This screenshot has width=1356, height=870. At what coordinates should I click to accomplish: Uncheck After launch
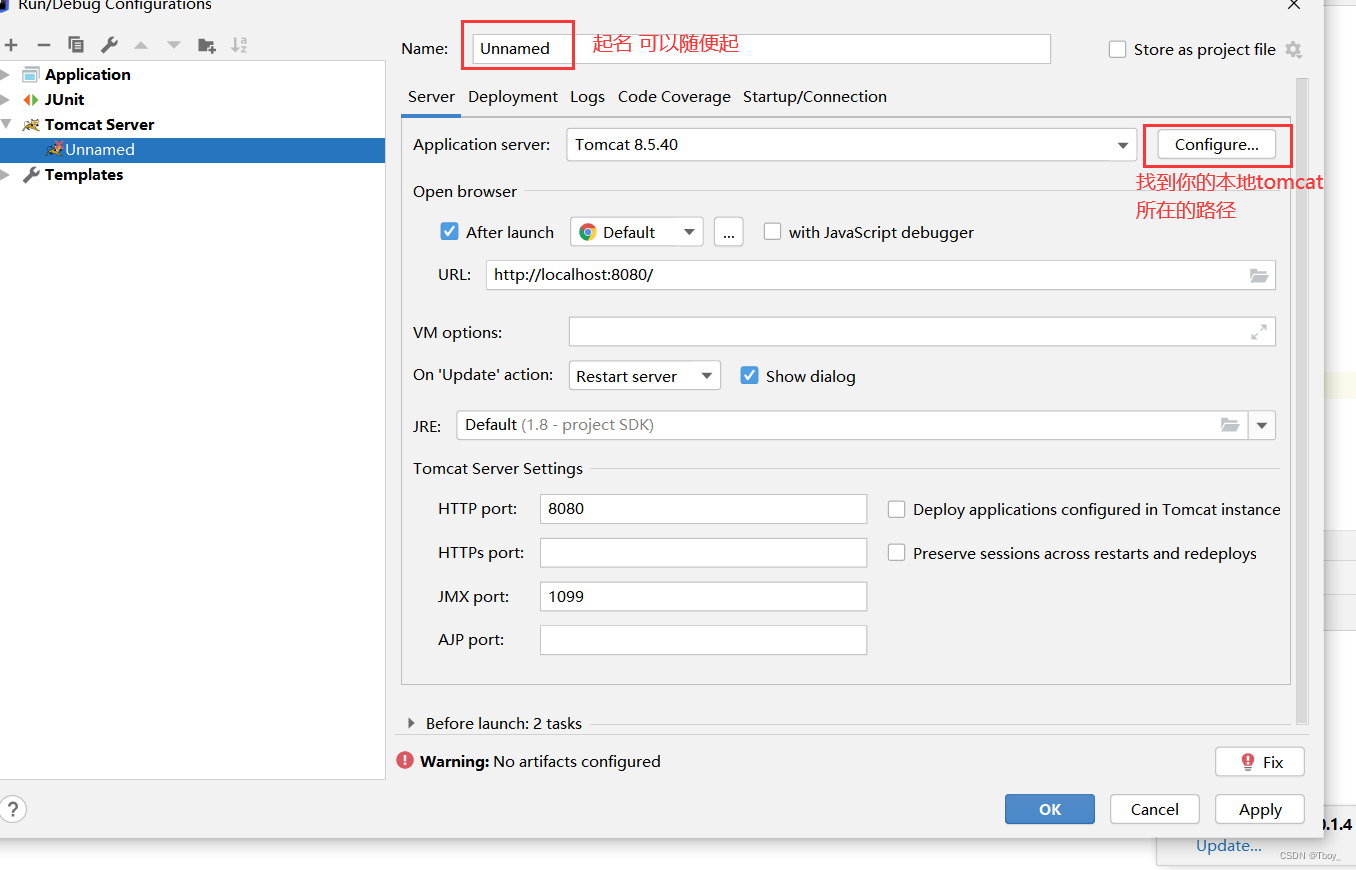point(450,231)
